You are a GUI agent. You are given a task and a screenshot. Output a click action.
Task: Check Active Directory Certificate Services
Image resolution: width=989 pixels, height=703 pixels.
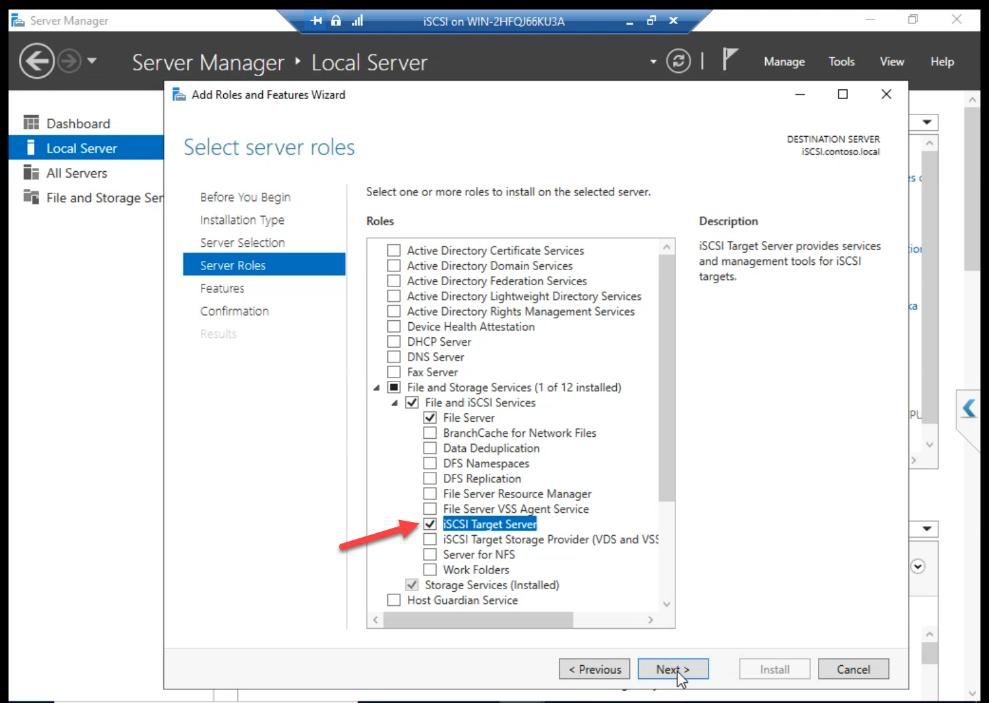(394, 250)
